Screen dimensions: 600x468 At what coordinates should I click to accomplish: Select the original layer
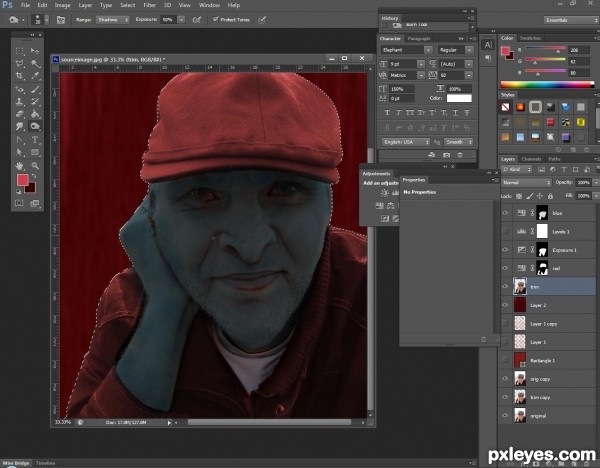548,416
